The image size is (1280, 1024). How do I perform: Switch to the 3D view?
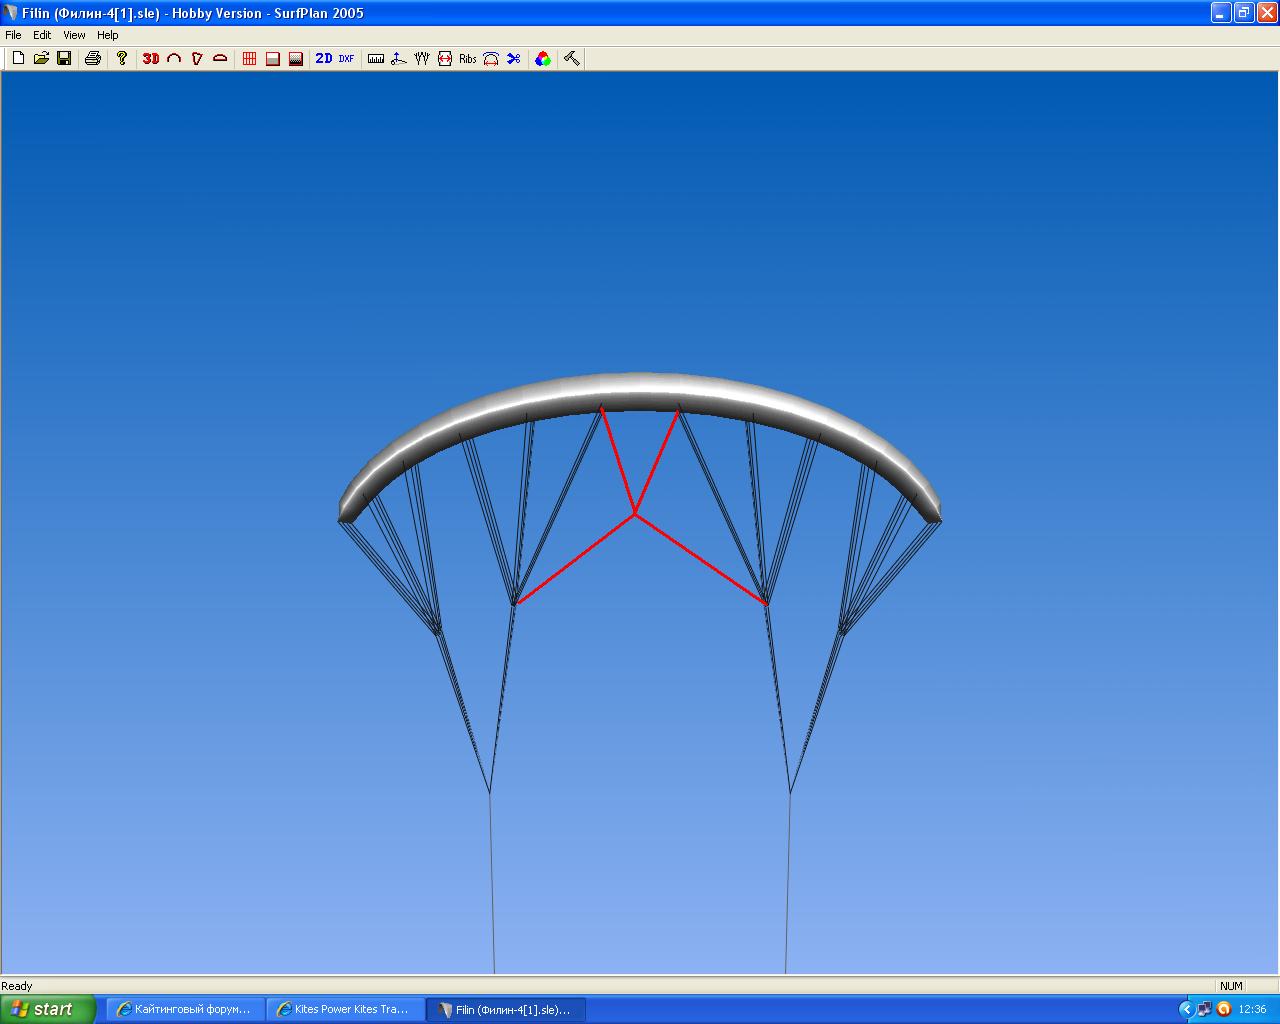[151, 59]
